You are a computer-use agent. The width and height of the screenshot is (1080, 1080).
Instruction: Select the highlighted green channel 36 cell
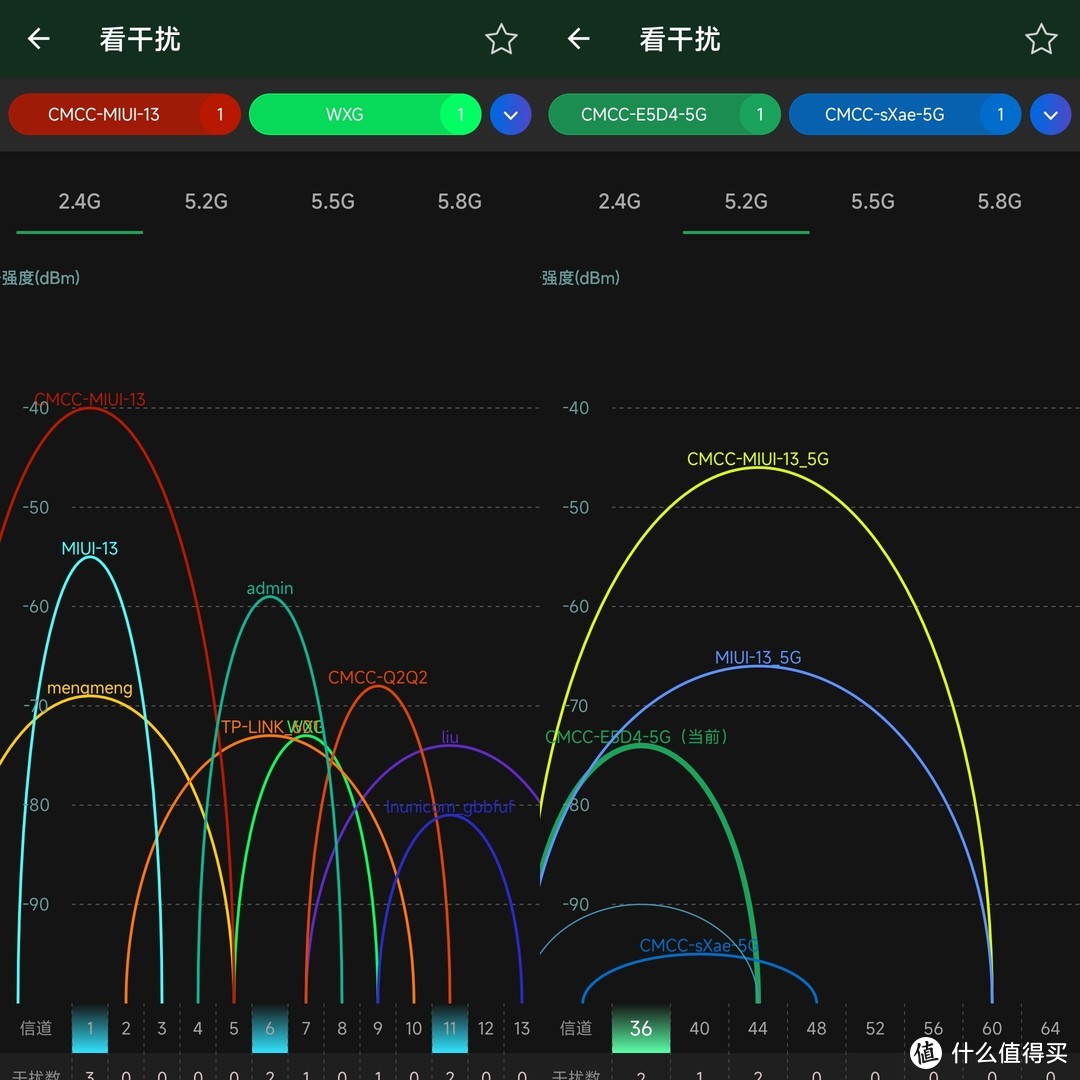pyautogui.click(x=641, y=1028)
